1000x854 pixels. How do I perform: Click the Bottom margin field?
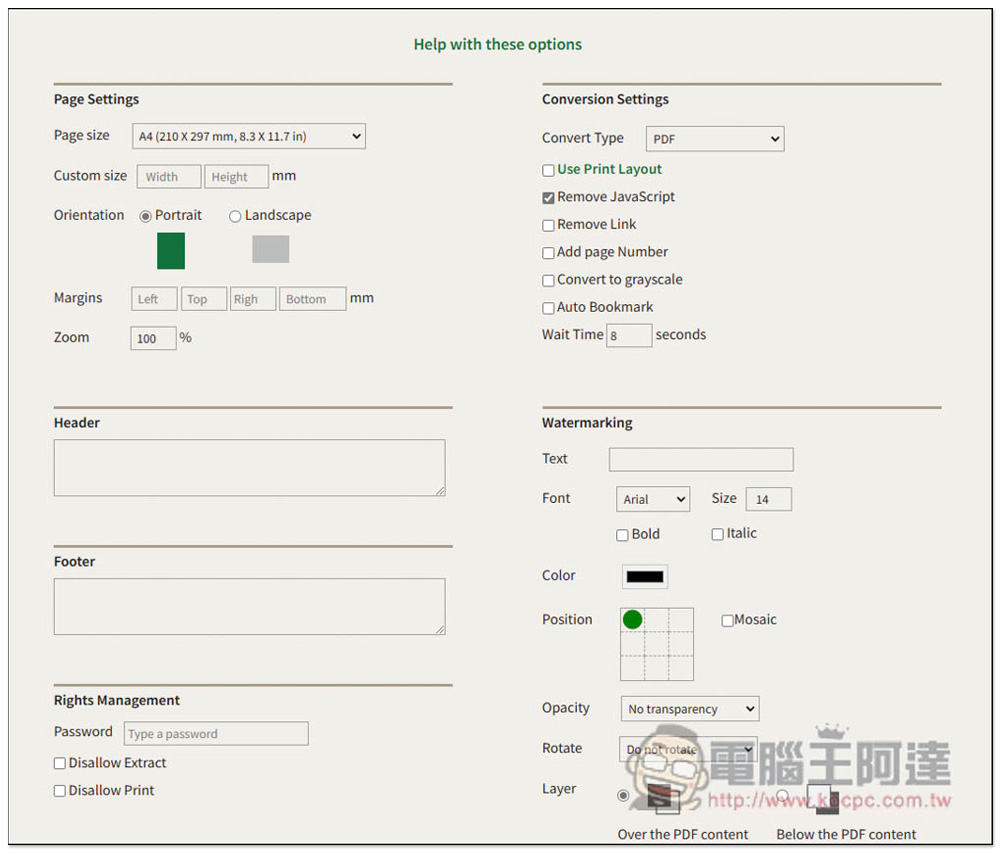[312, 298]
